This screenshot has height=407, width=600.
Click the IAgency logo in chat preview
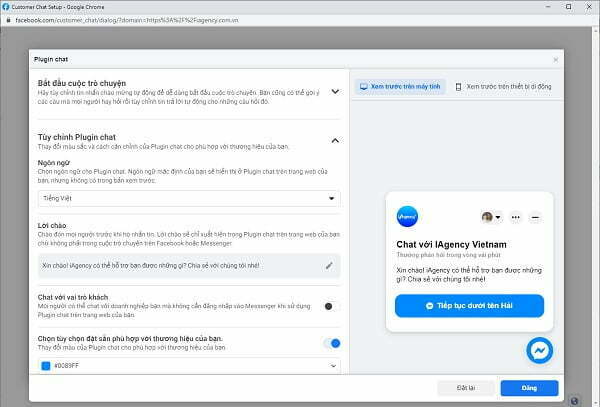point(407,217)
